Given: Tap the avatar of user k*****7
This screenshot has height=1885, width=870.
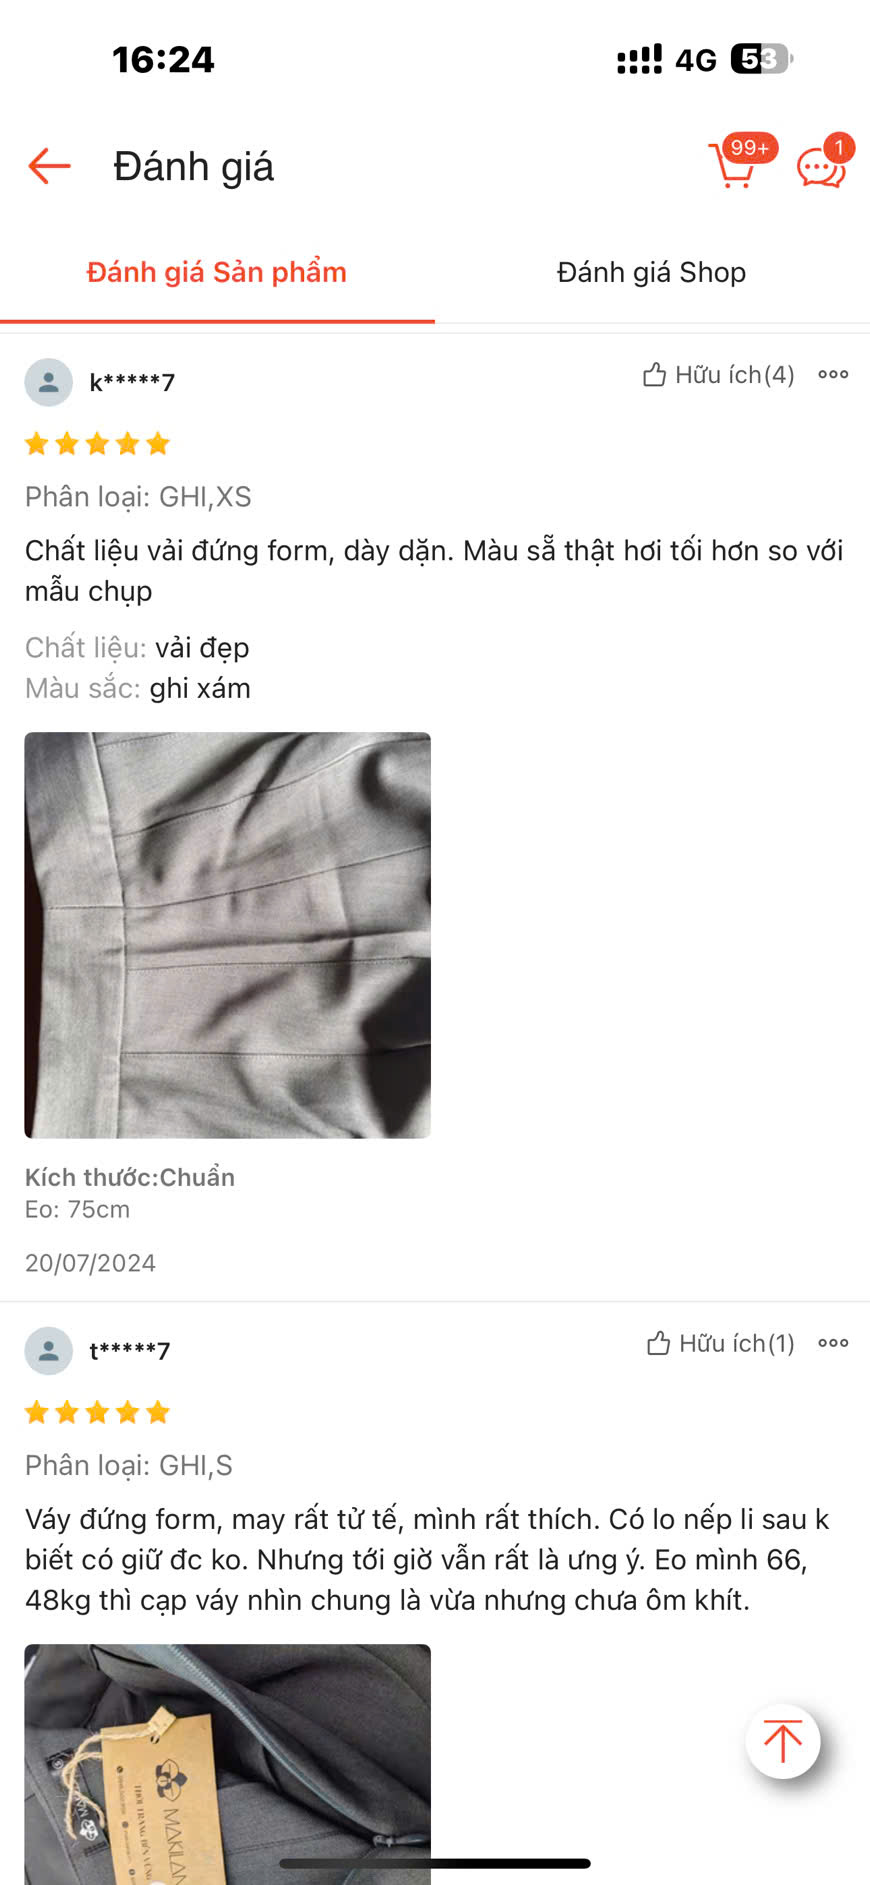Looking at the screenshot, I should 48,382.
